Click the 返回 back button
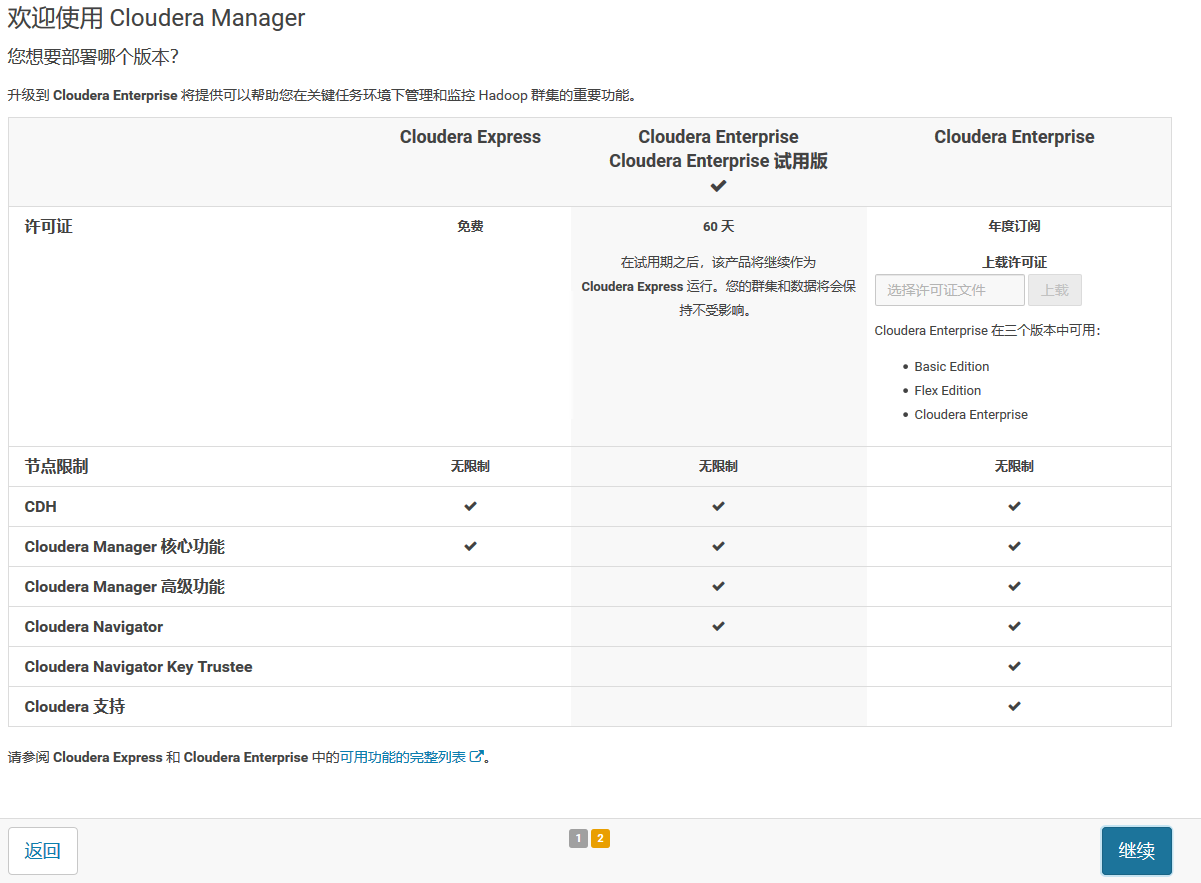Viewport: 1201px width, 883px height. click(x=43, y=851)
